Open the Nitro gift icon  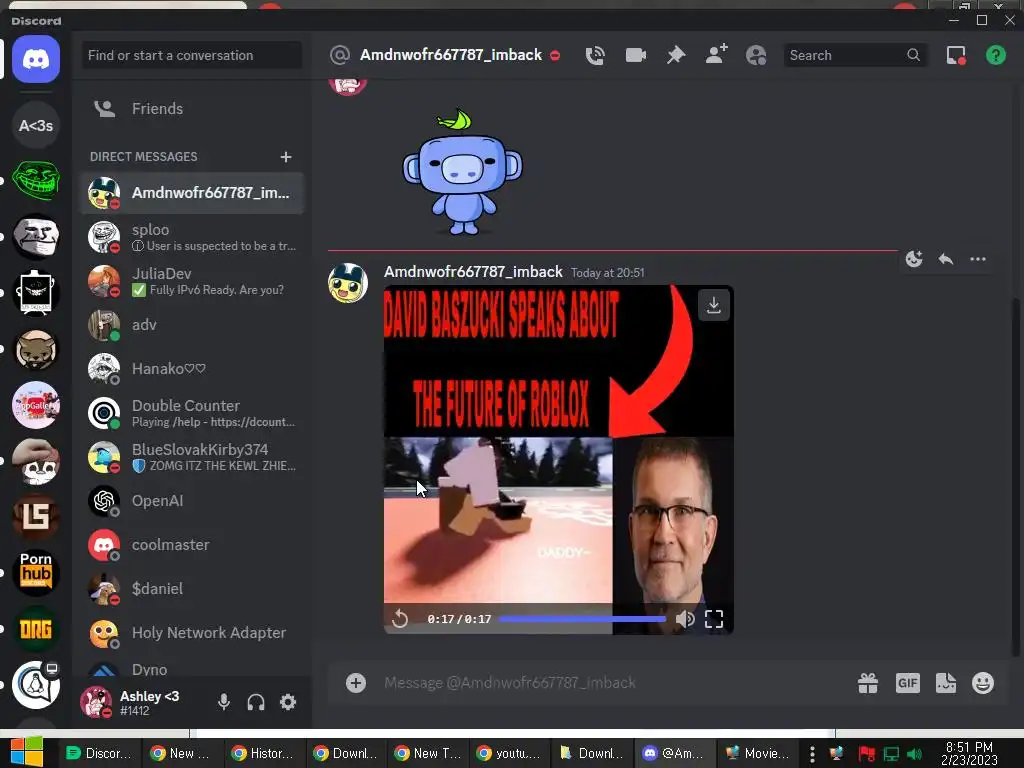pos(868,683)
